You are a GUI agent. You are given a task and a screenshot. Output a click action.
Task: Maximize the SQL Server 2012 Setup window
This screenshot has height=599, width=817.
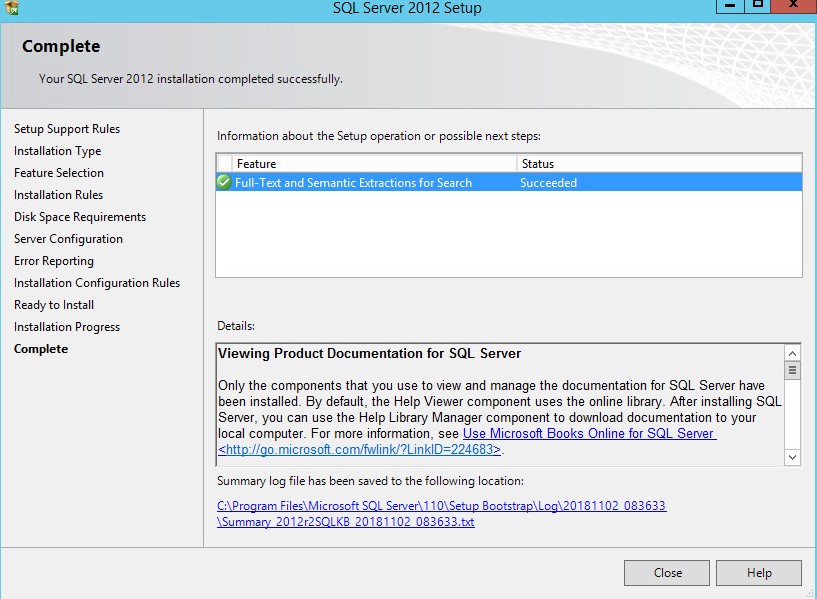coord(758,6)
